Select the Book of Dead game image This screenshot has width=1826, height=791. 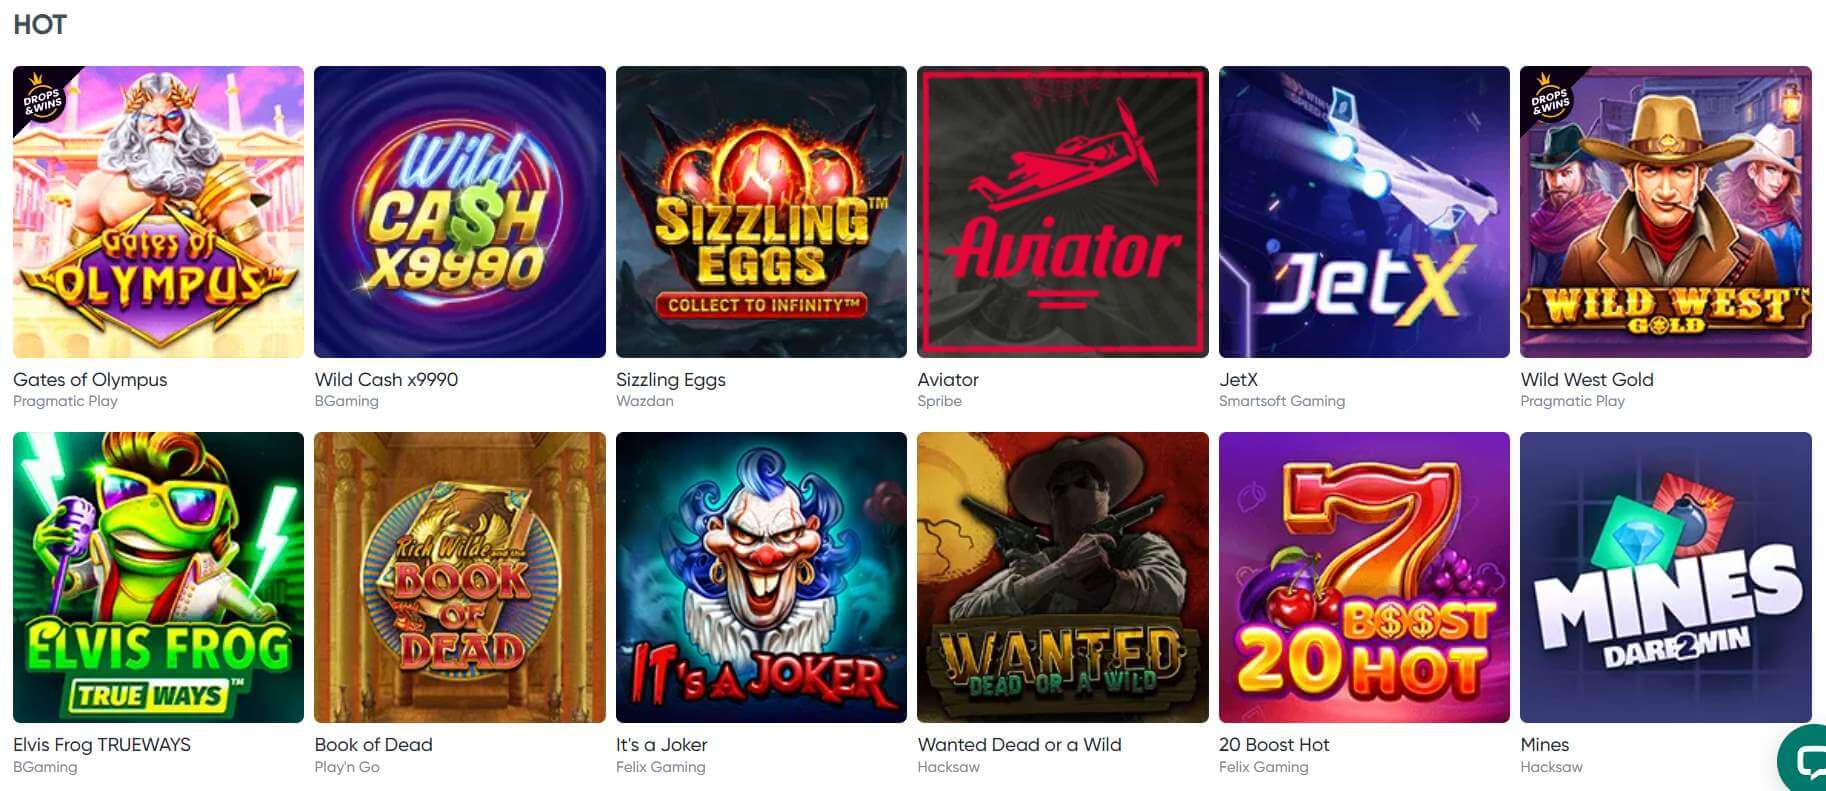click(460, 577)
